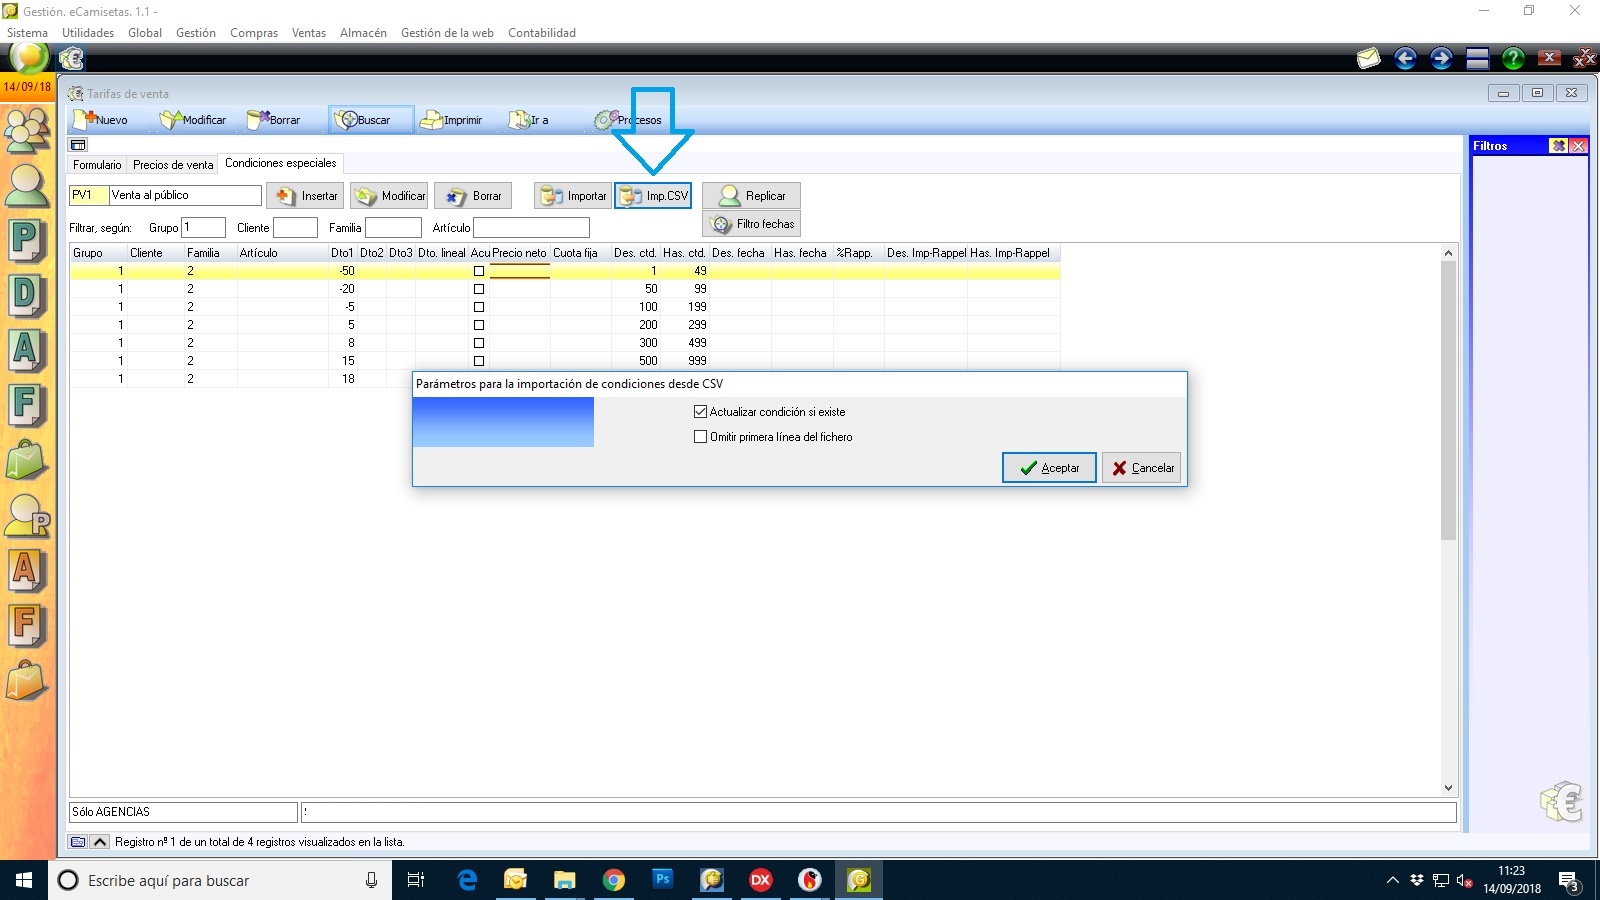Open help with green question mark icon
The image size is (1600, 900).
click(x=1513, y=59)
